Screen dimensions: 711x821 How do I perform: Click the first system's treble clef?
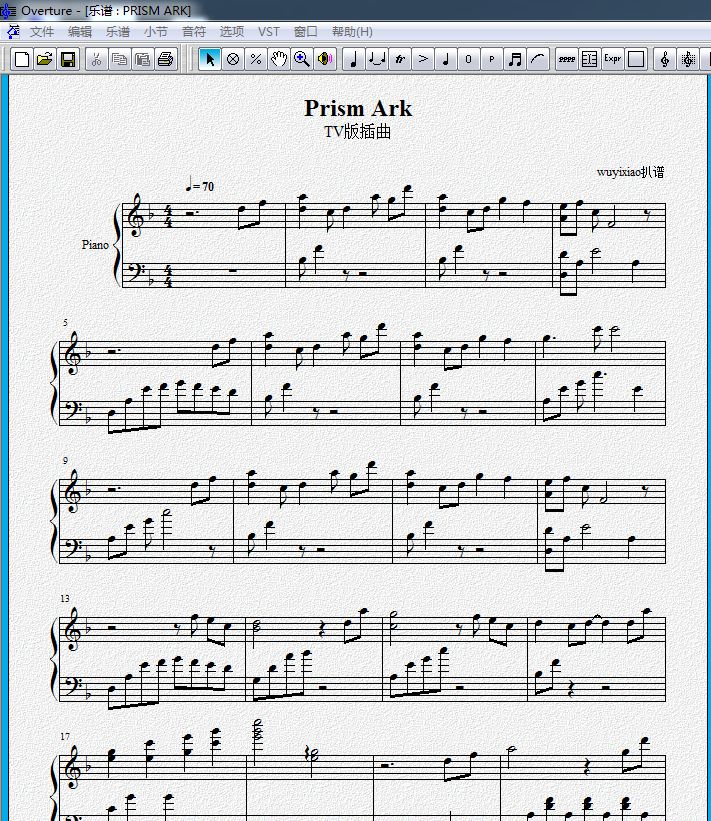pos(136,215)
